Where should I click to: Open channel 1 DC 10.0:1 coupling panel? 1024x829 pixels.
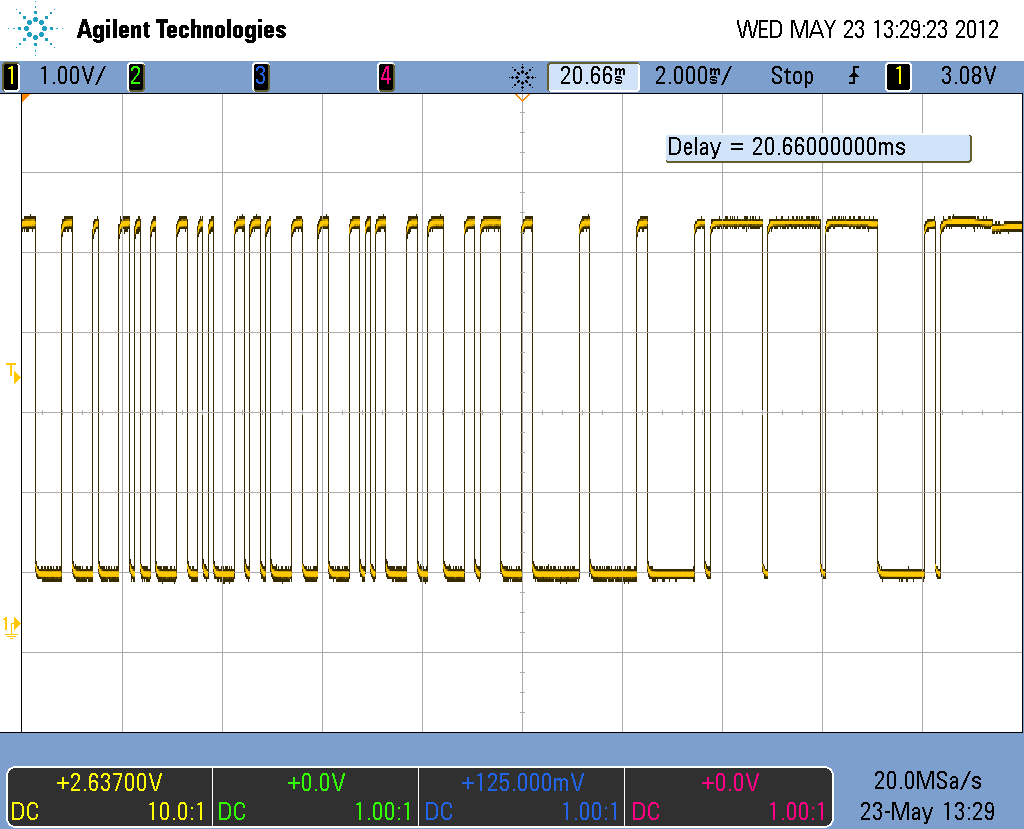(x=109, y=797)
